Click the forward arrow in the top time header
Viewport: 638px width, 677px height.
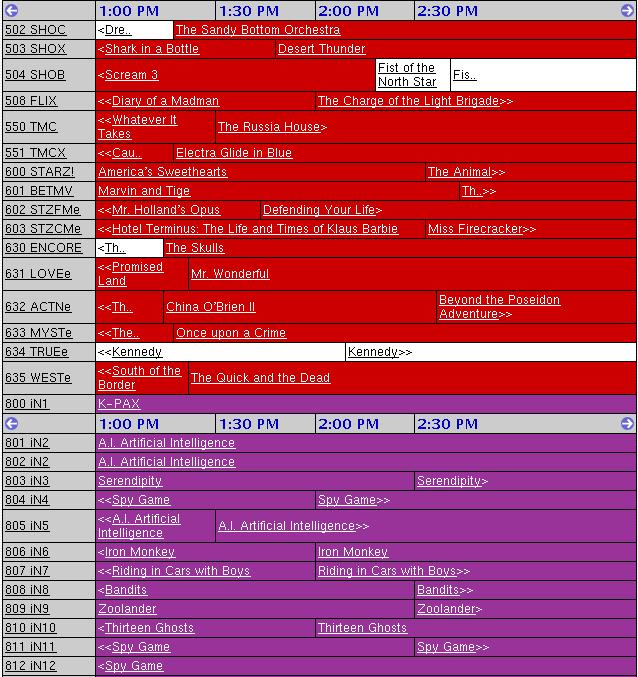(627, 10)
